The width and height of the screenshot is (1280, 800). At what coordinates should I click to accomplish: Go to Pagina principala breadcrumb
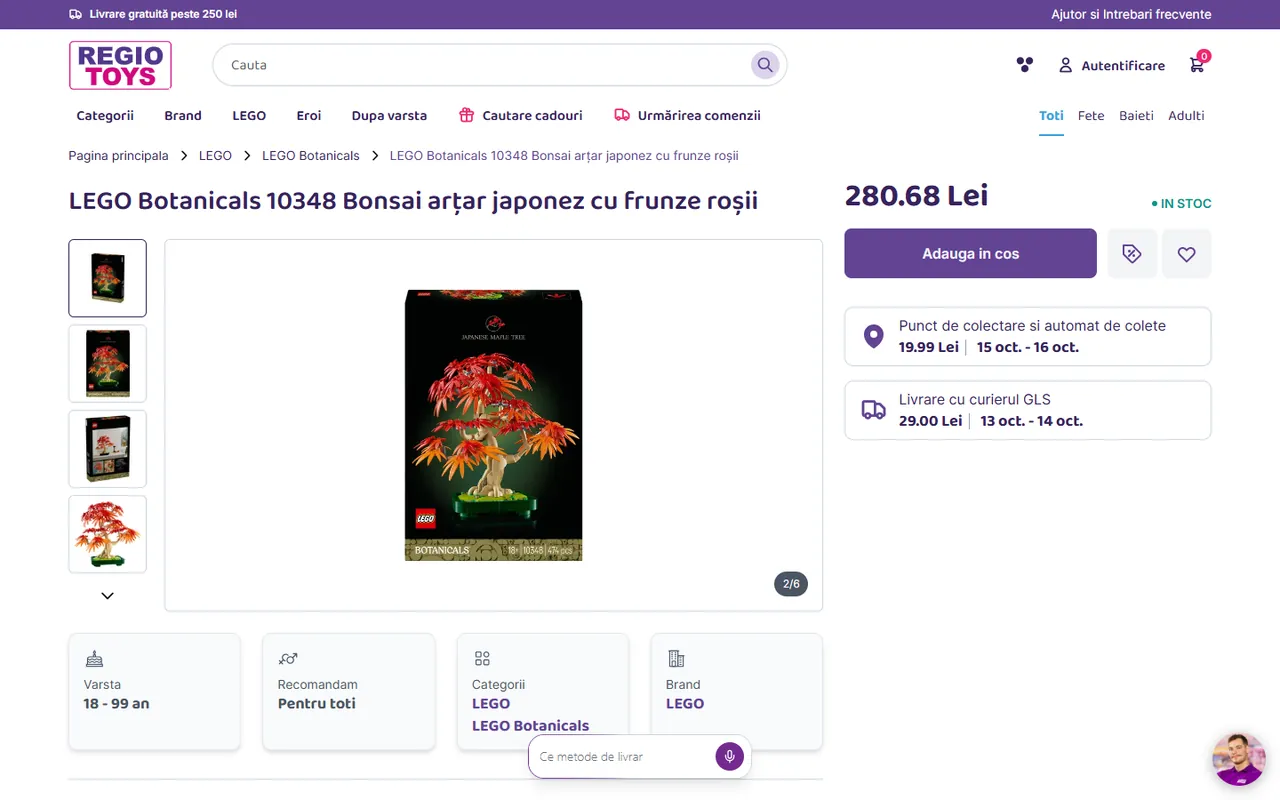[x=119, y=156]
